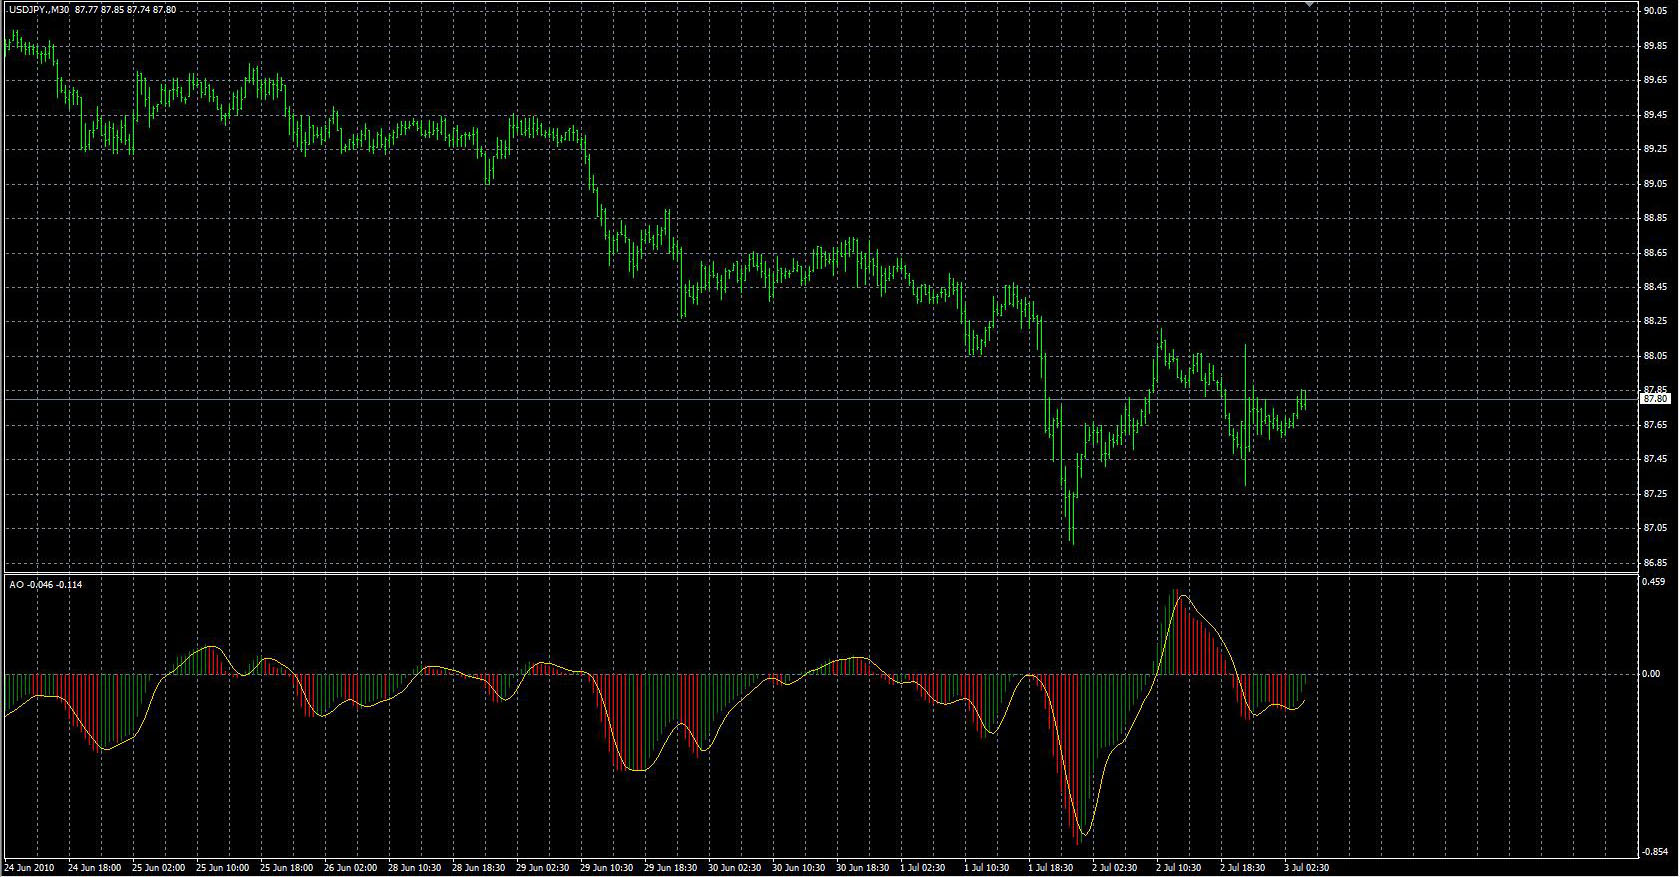Click the 30 Jun 10:30 time label

pos(798,868)
